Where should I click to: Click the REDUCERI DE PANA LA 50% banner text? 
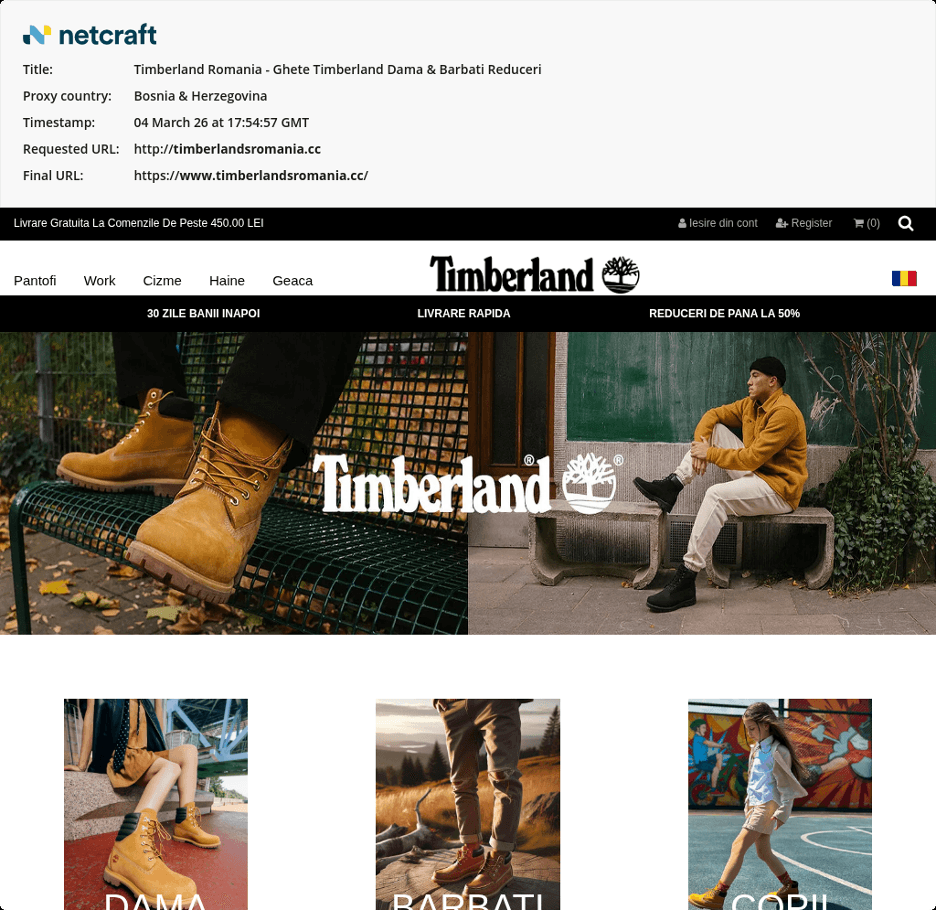pyautogui.click(x=724, y=313)
